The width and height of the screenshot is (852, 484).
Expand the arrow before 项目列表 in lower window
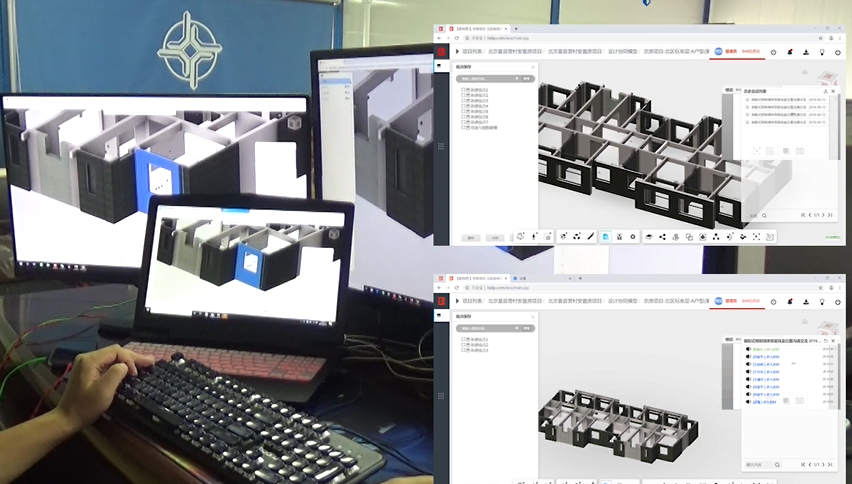pos(457,300)
